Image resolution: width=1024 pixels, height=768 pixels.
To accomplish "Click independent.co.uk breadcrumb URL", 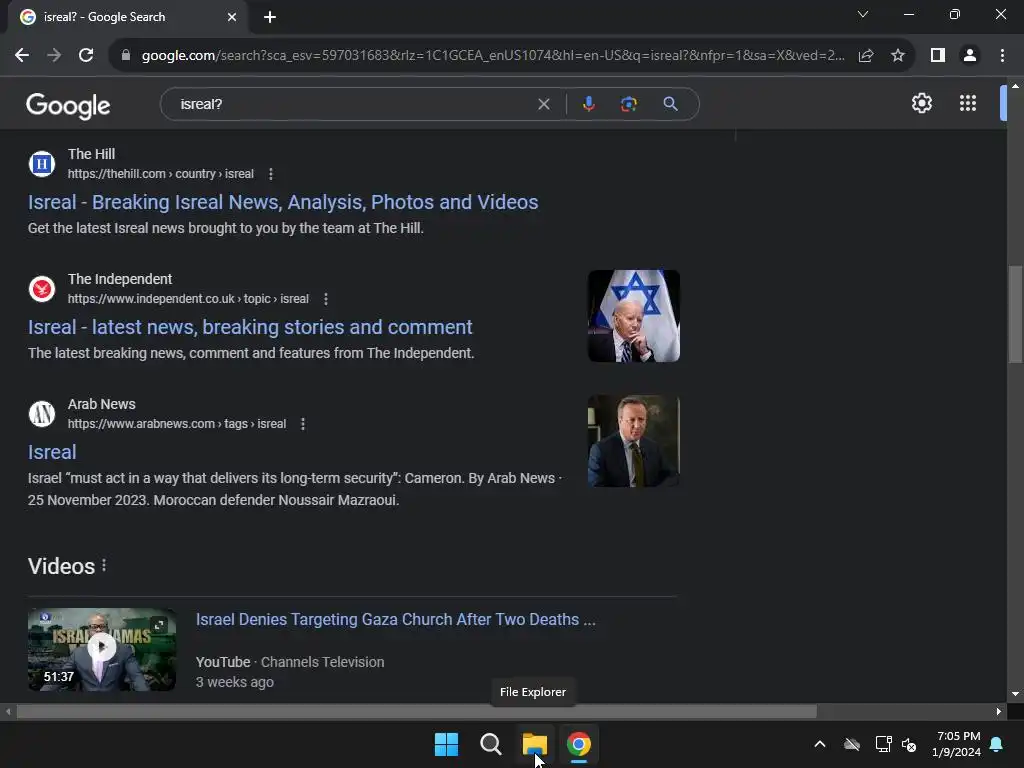I will [x=188, y=298].
